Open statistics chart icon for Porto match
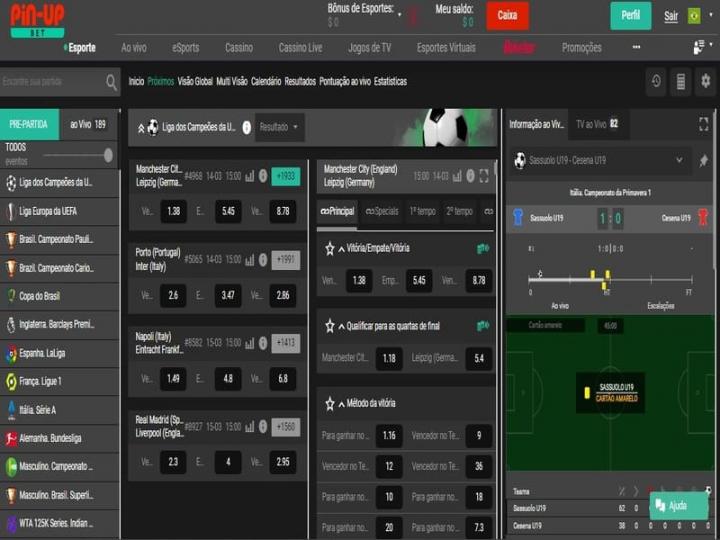720x540 pixels. coord(249,260)
